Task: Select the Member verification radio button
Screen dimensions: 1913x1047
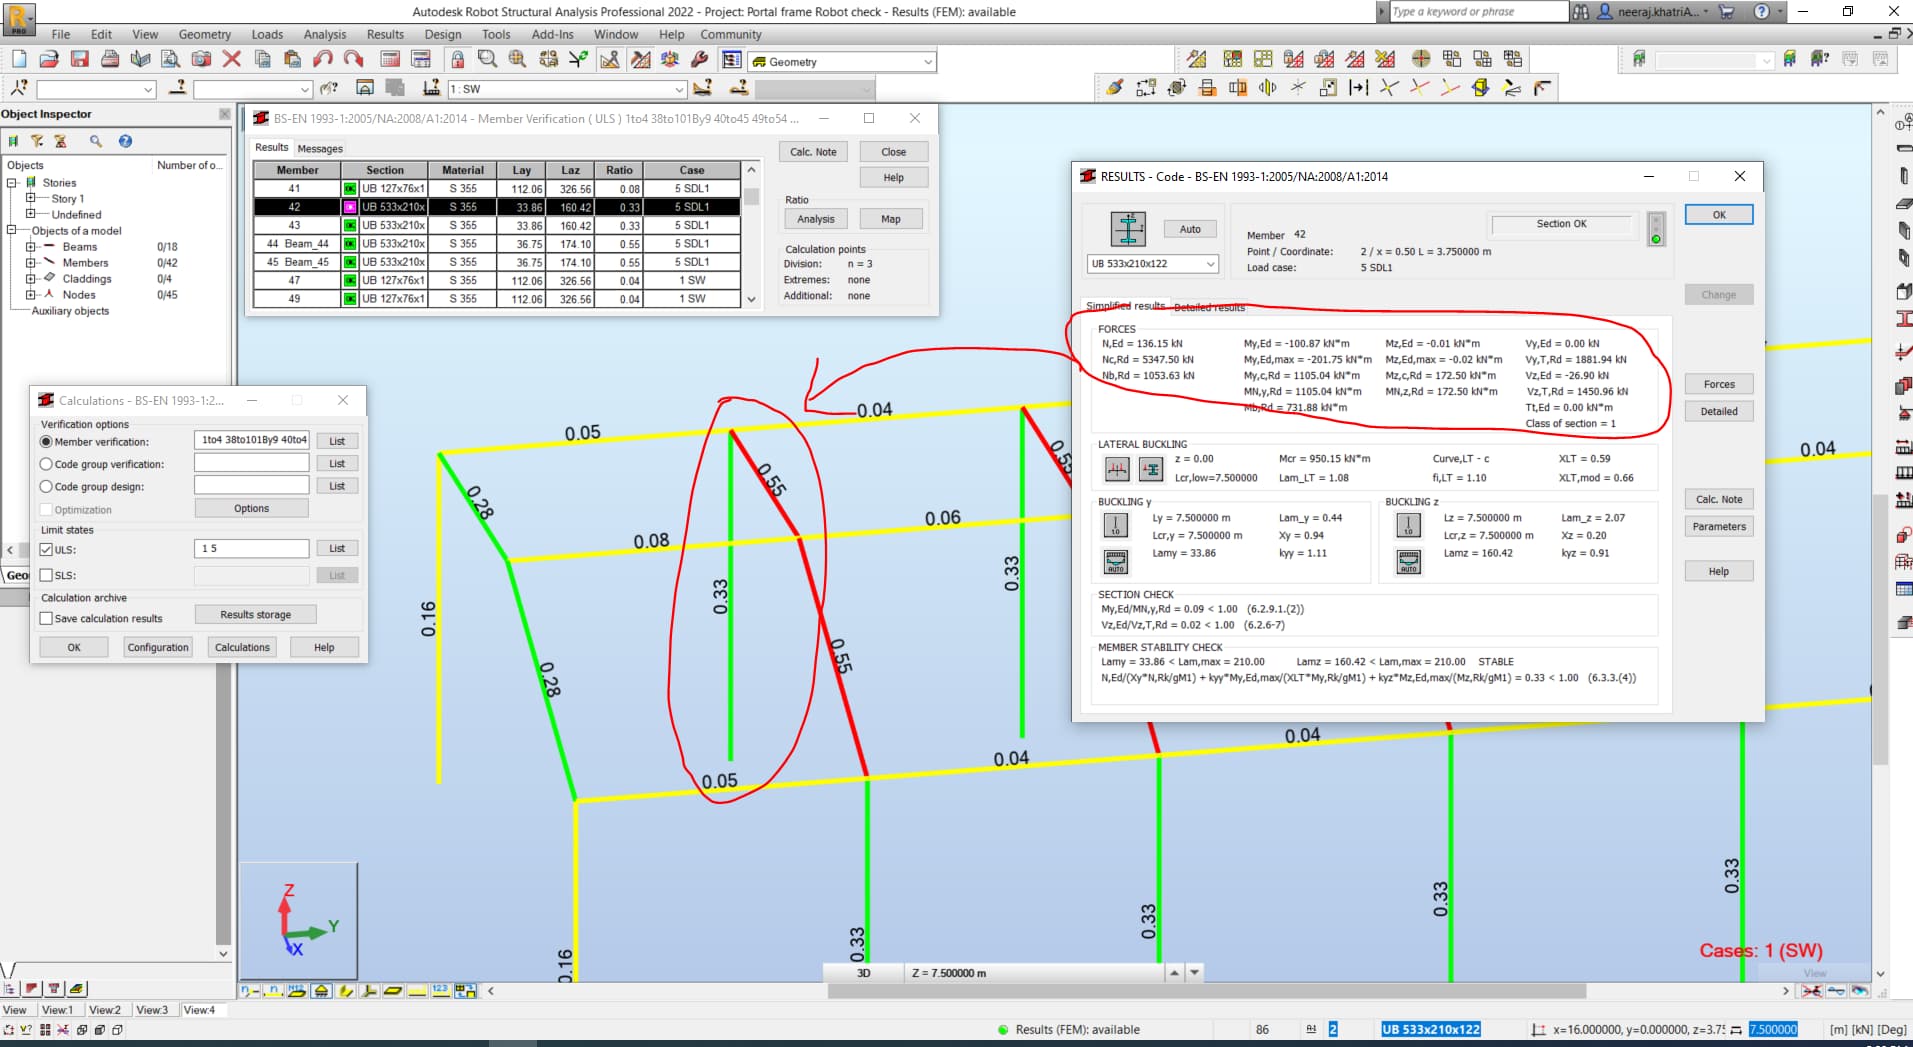Action: coord(46,441)
